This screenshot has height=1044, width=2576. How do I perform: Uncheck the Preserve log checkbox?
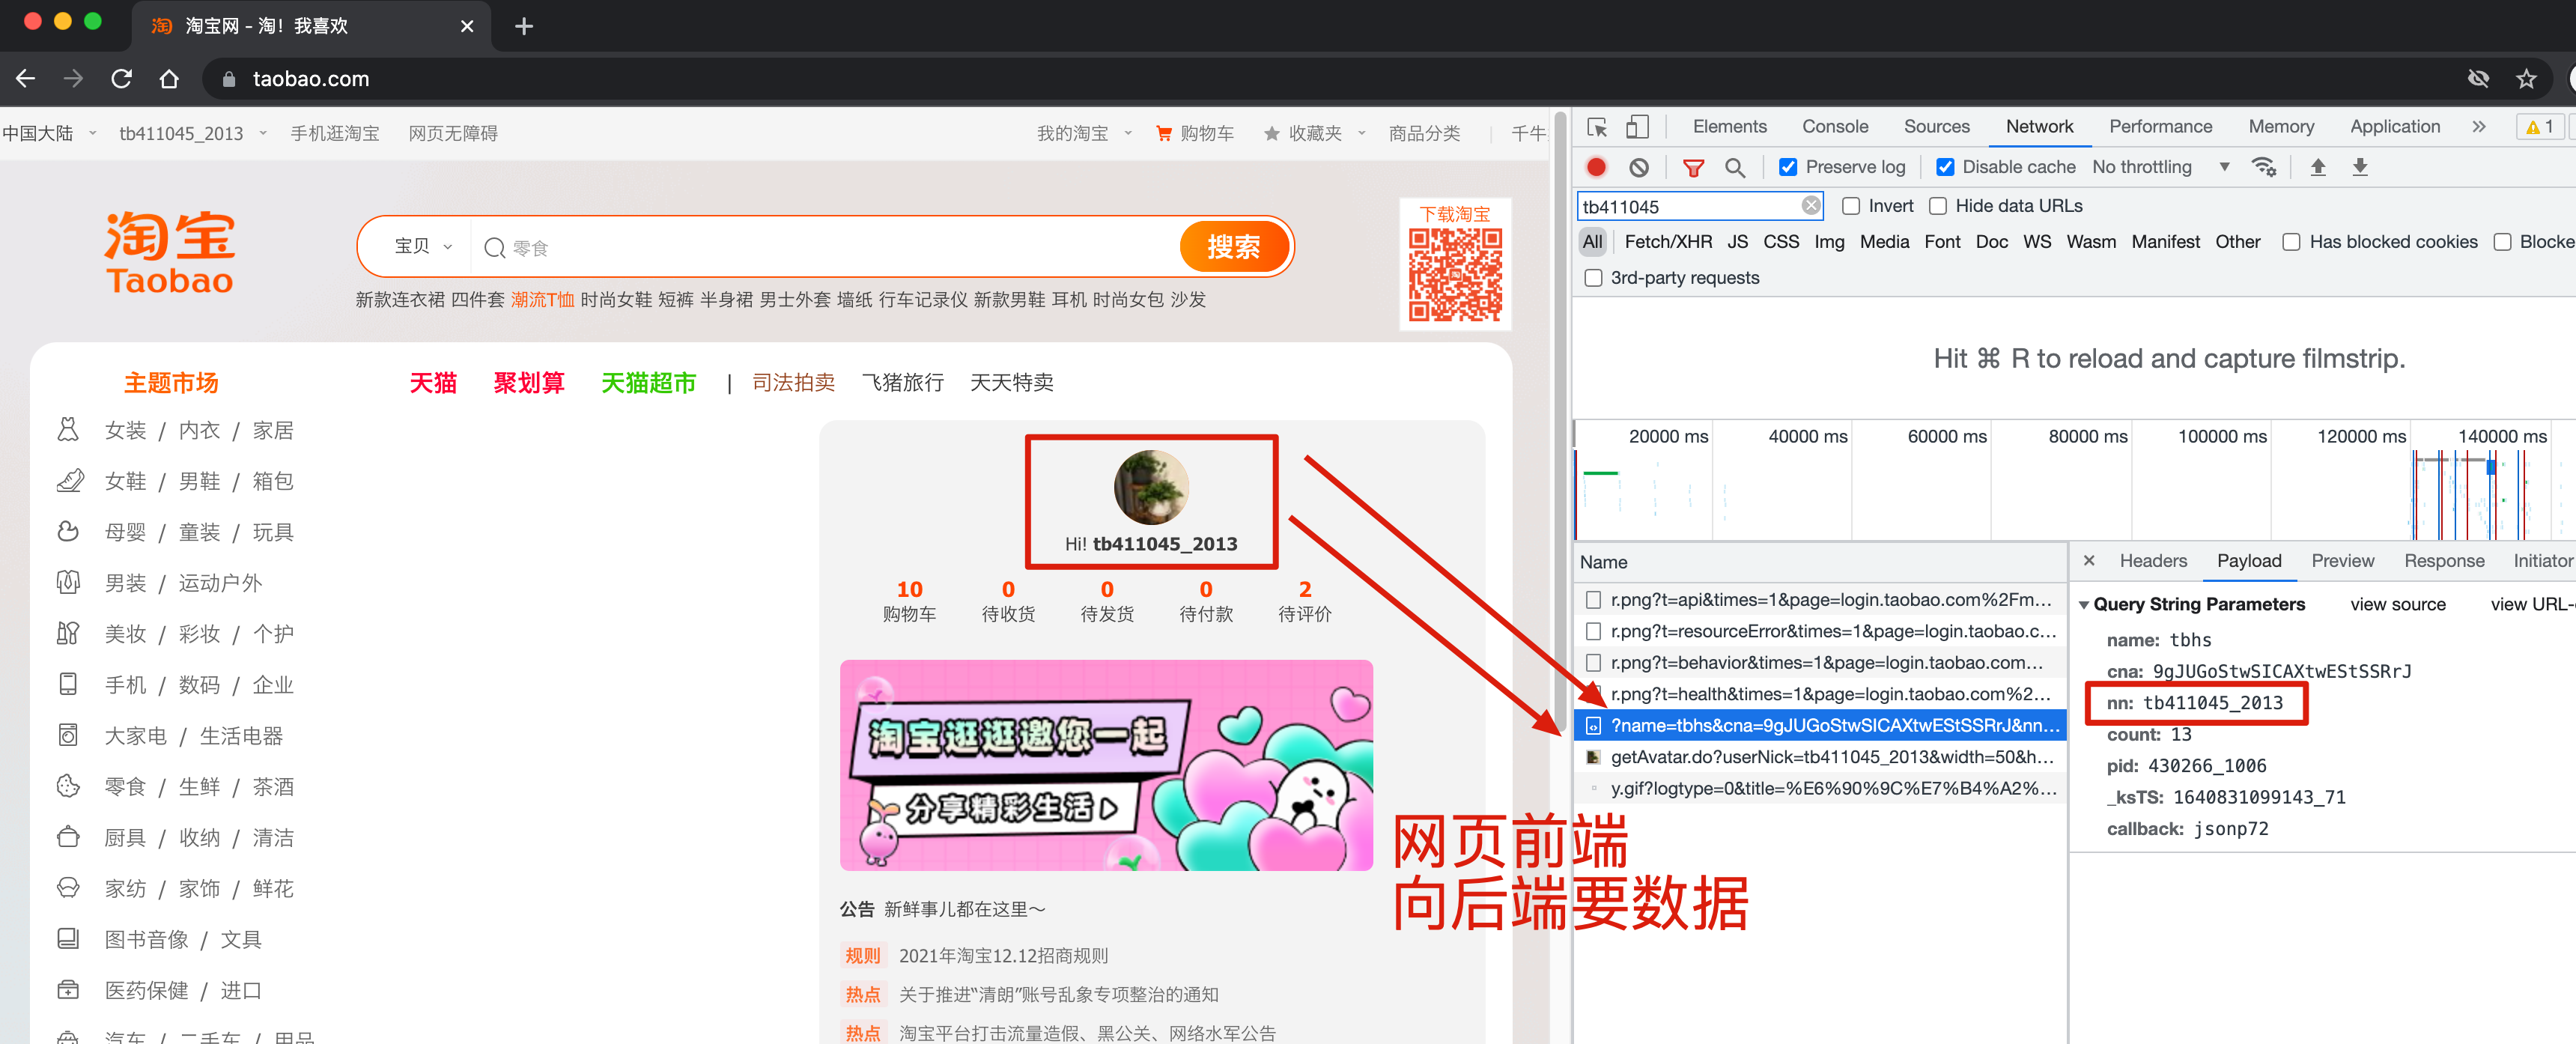pos(1789,167)
